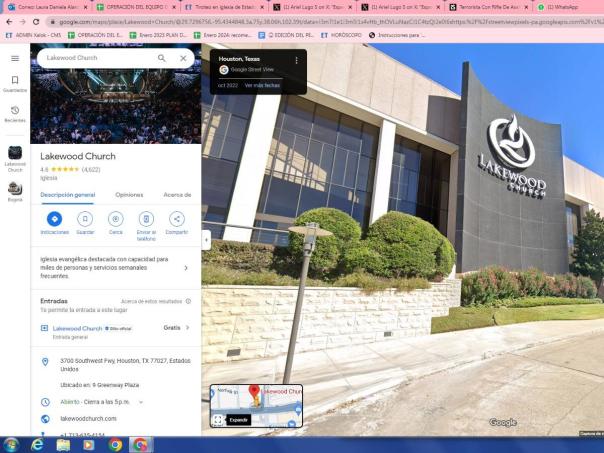
Task: Clear the Lakewood Church search
Action: (x=183, y=59)
